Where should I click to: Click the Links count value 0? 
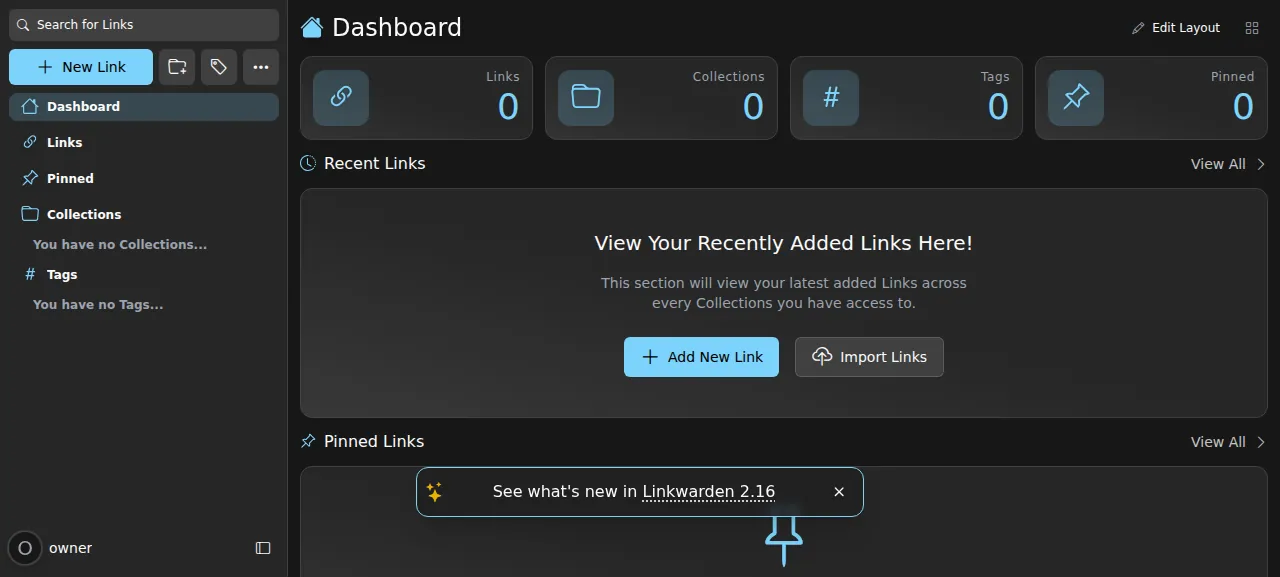coord(508,107)
